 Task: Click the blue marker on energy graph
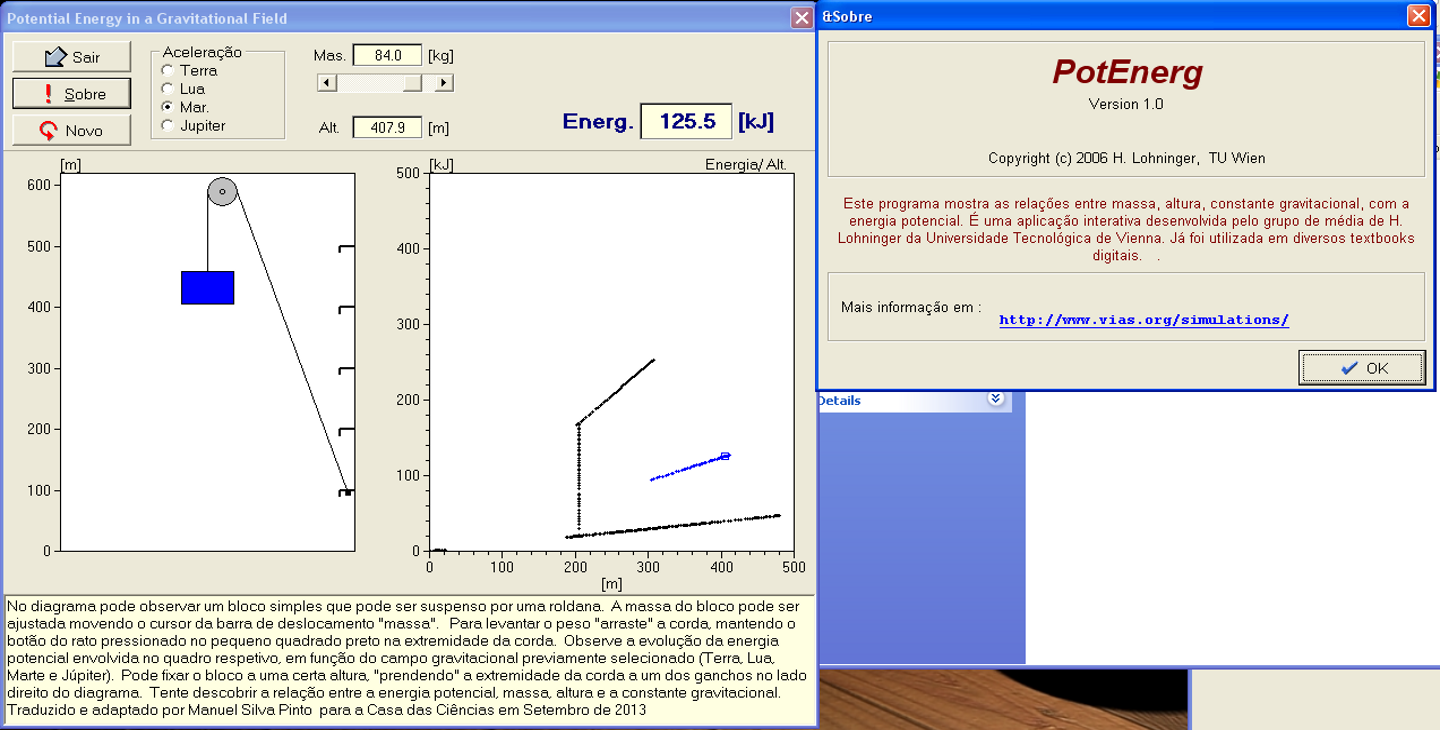pyautogui.click(x=725, y=456)
